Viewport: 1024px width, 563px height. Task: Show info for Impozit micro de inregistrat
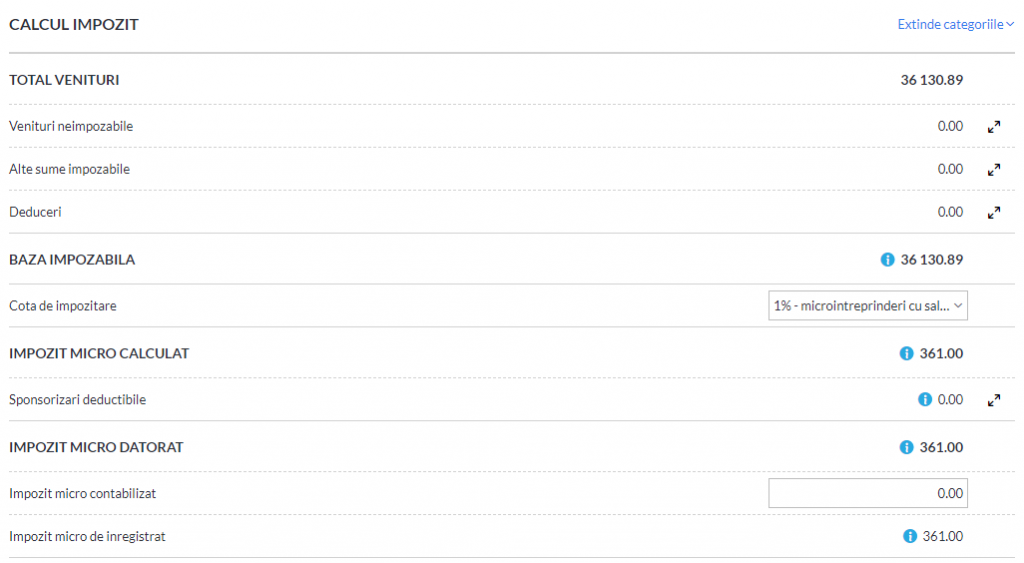(x=909, y=536)
